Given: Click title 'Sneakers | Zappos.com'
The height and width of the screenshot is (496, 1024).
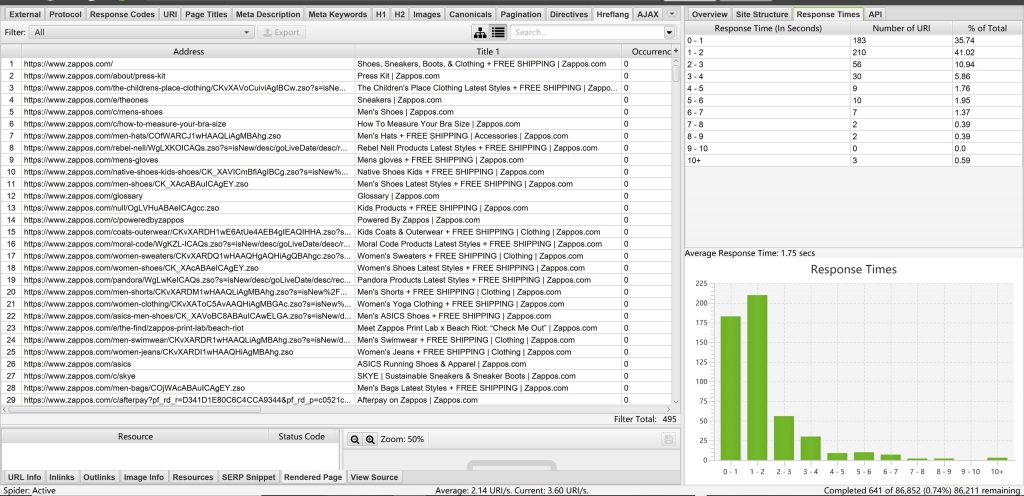Looking at the screenshot, I should 399,100.
